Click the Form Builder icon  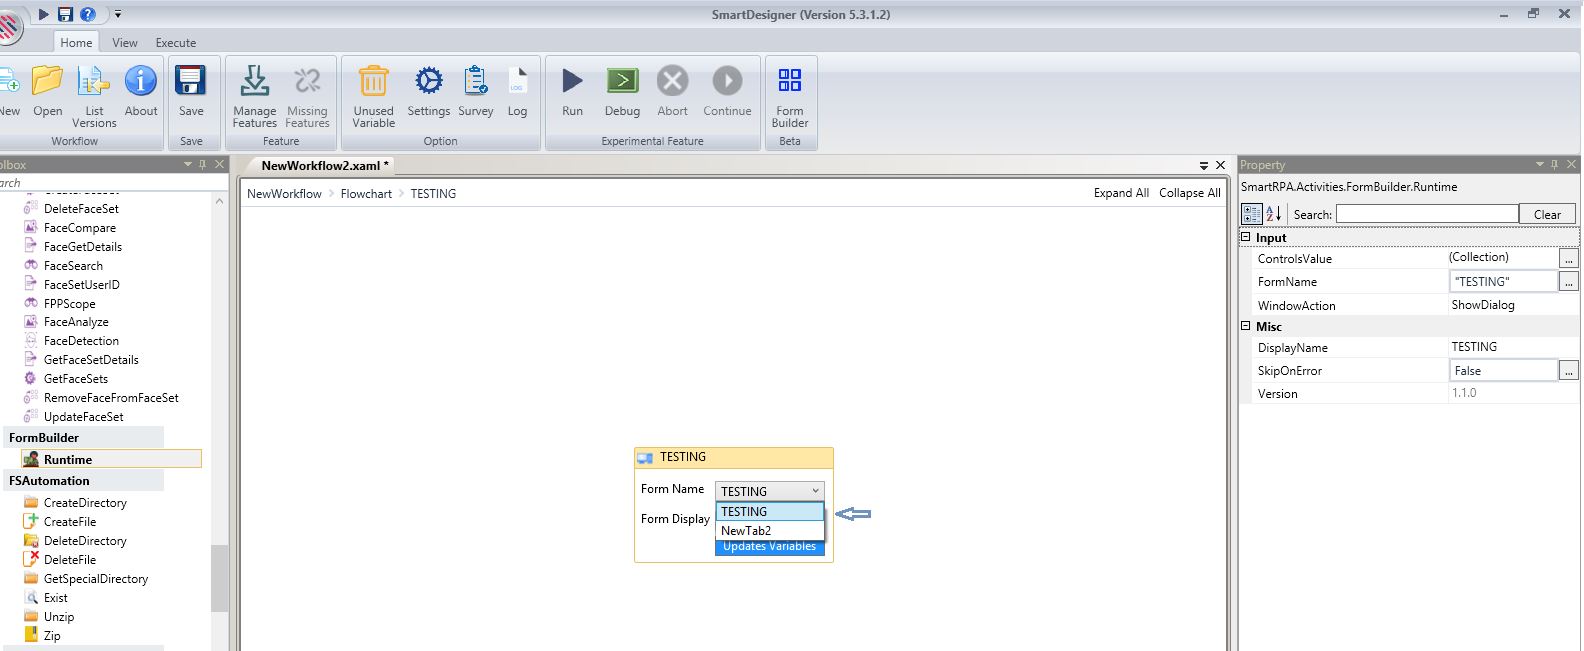coord(789,81)
